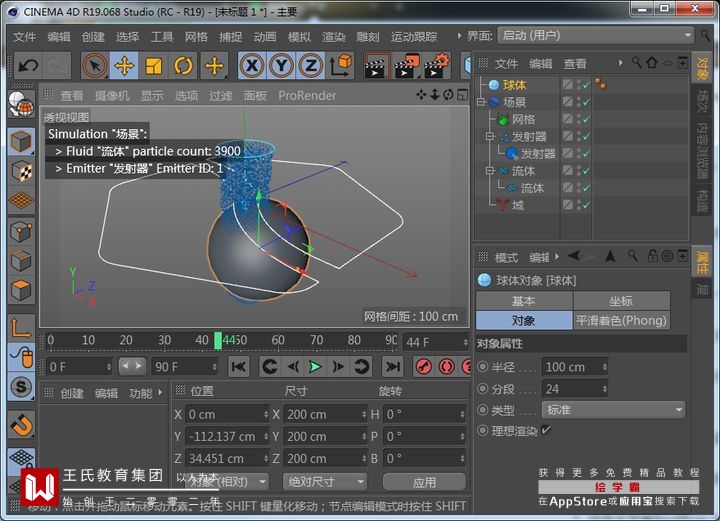Enable the Axis tool icon
720x521 pixels.
point(21,327)
